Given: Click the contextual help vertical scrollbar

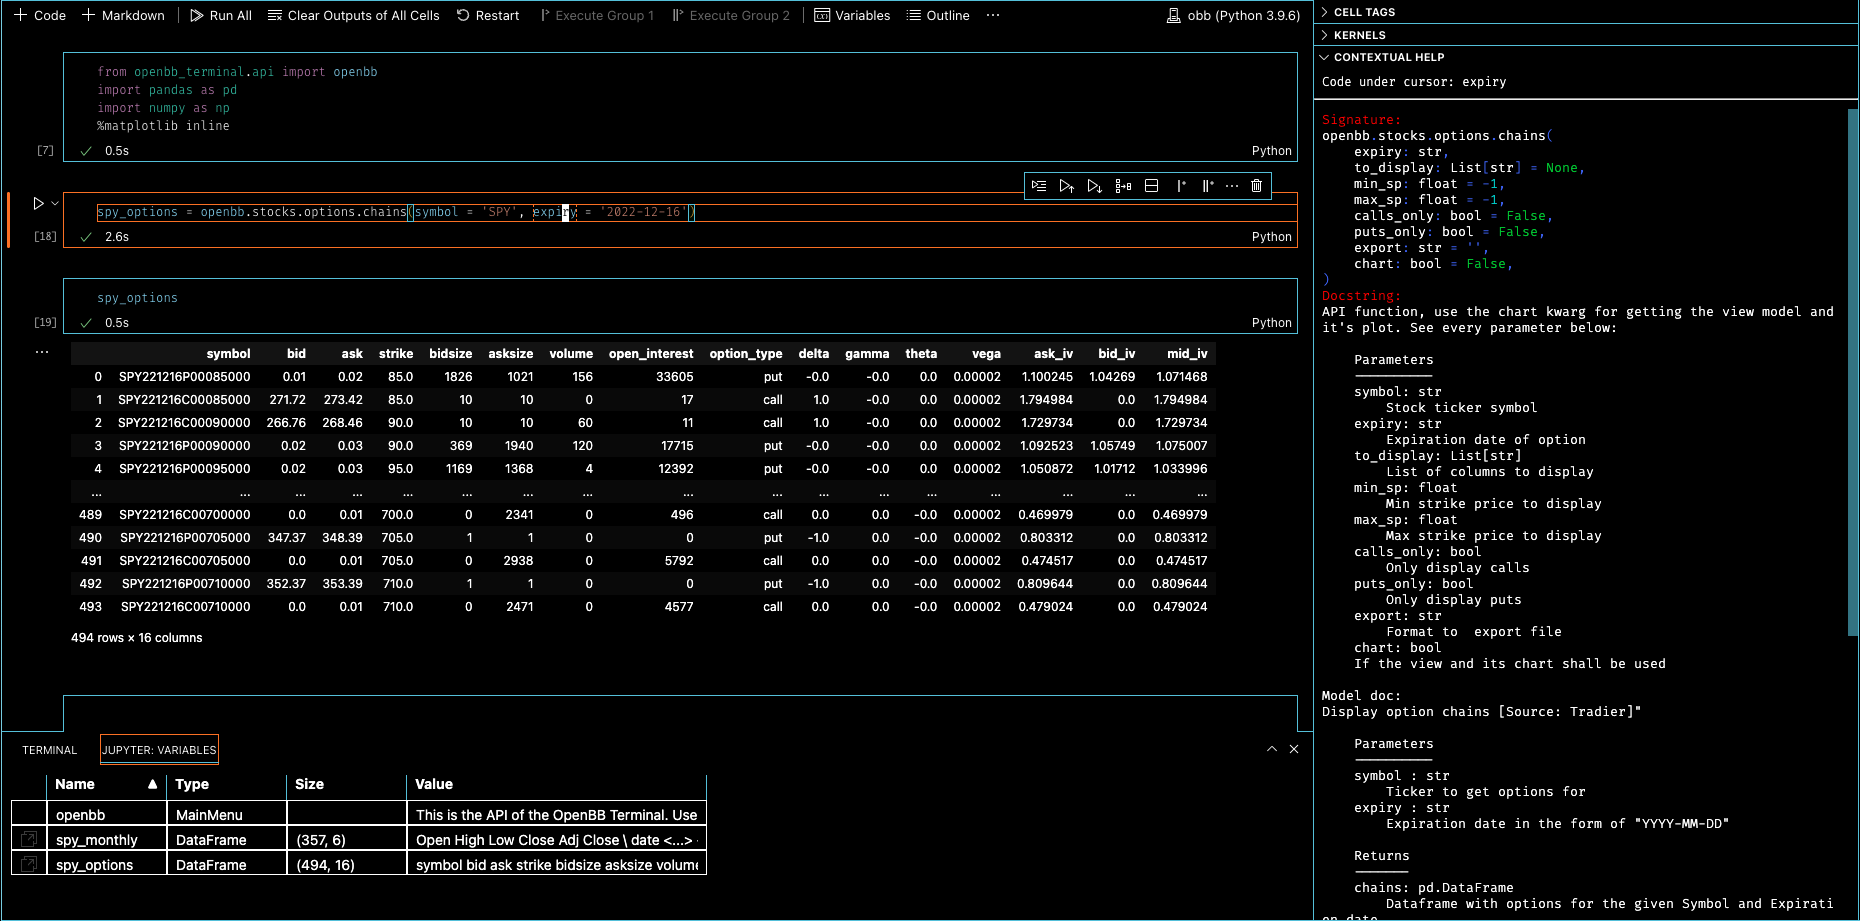Looking at the screenshot, I should 1852,370.
